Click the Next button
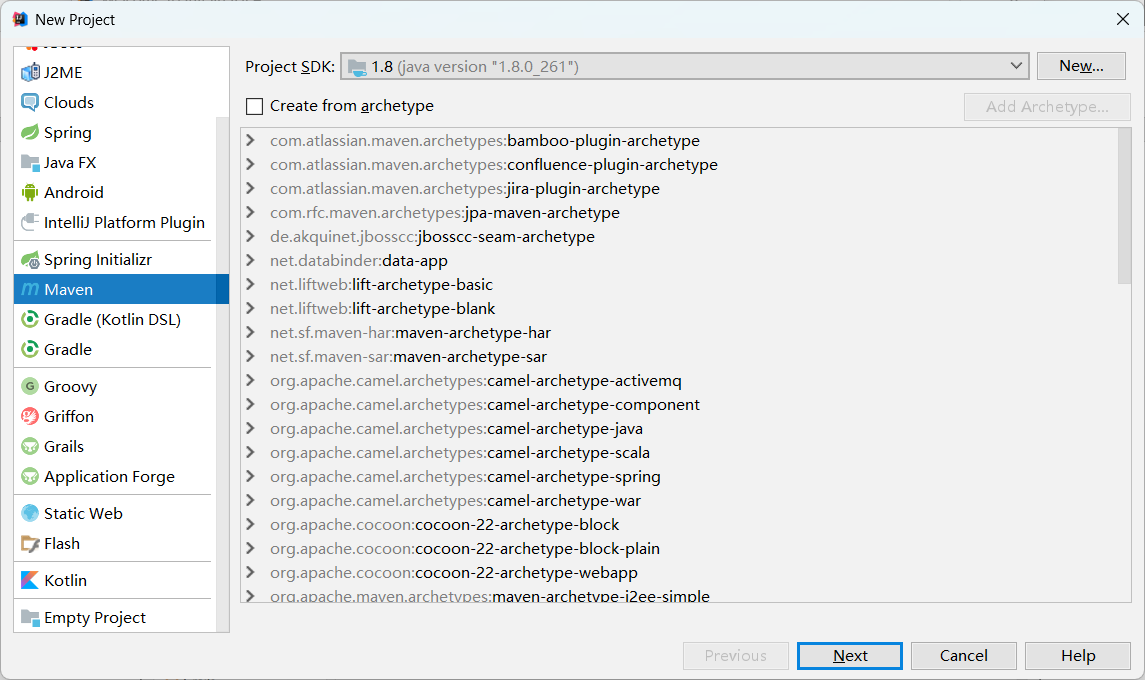 tap(849, 656)
